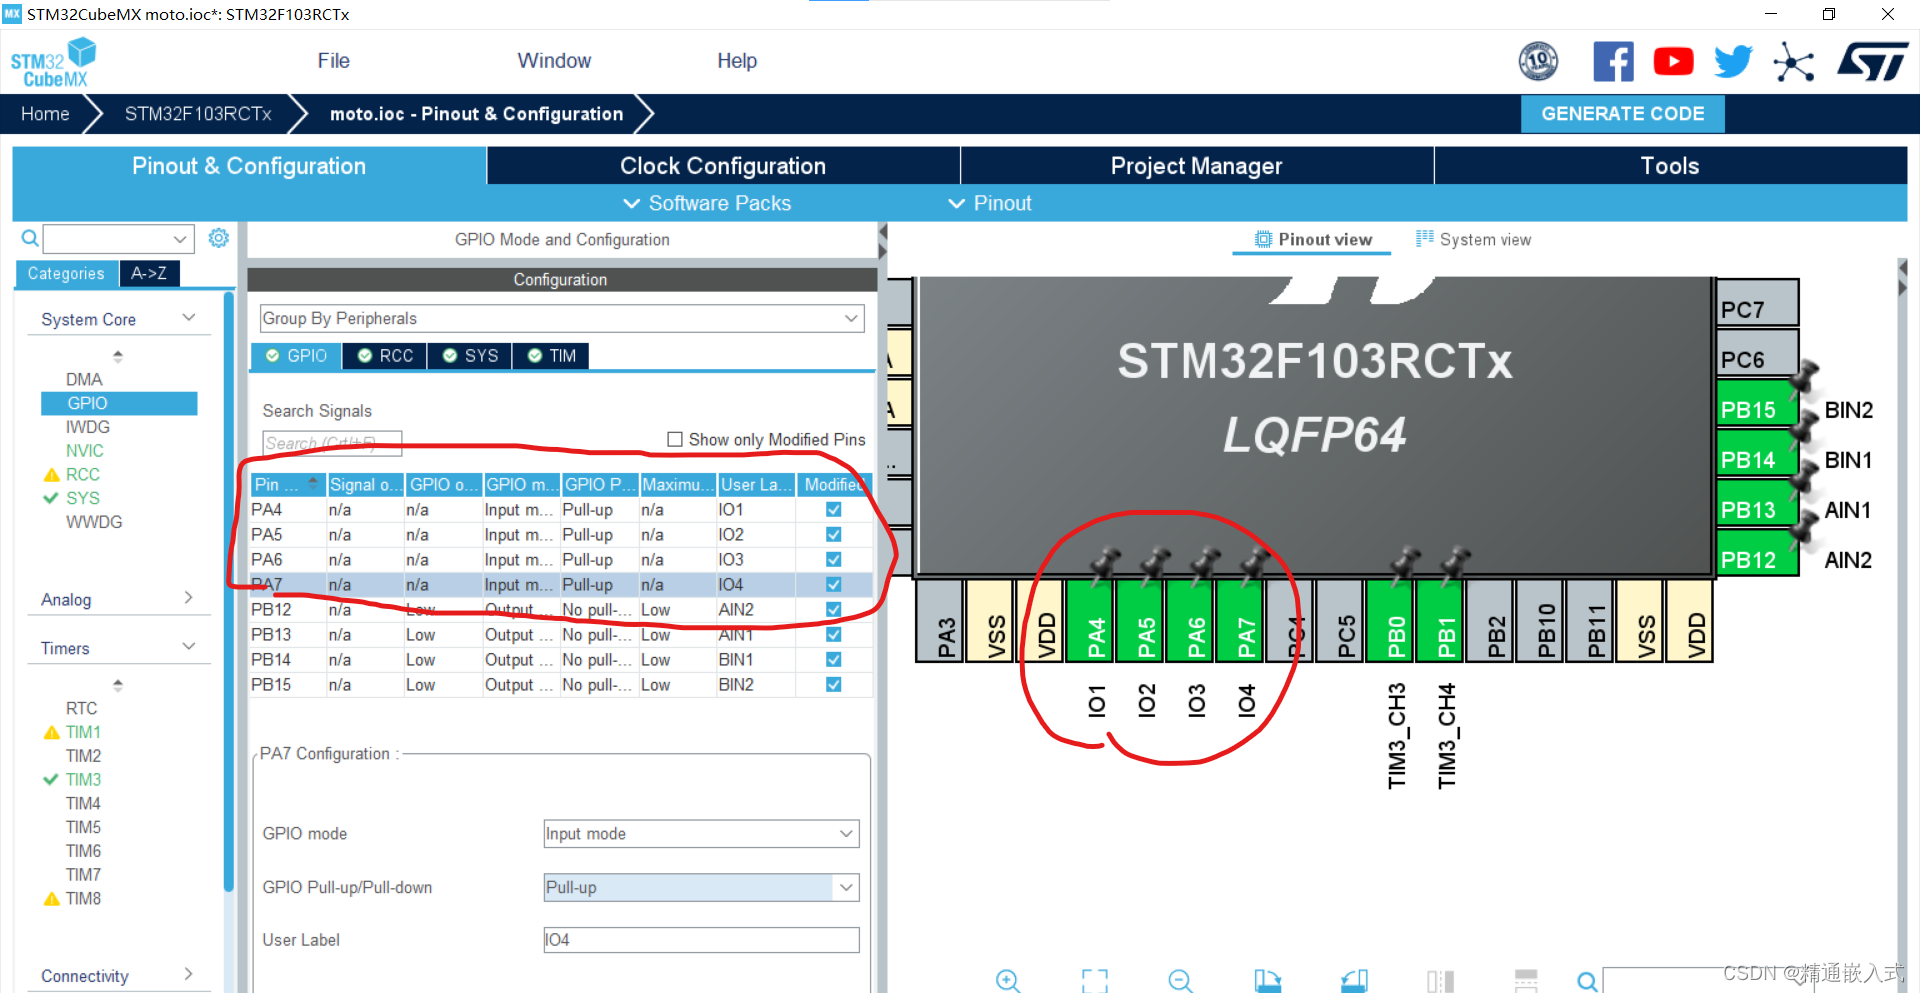Screen dimensions: 1920x993
Task: Toggle Modified checkbox for PB14 row
Action: 833,659
